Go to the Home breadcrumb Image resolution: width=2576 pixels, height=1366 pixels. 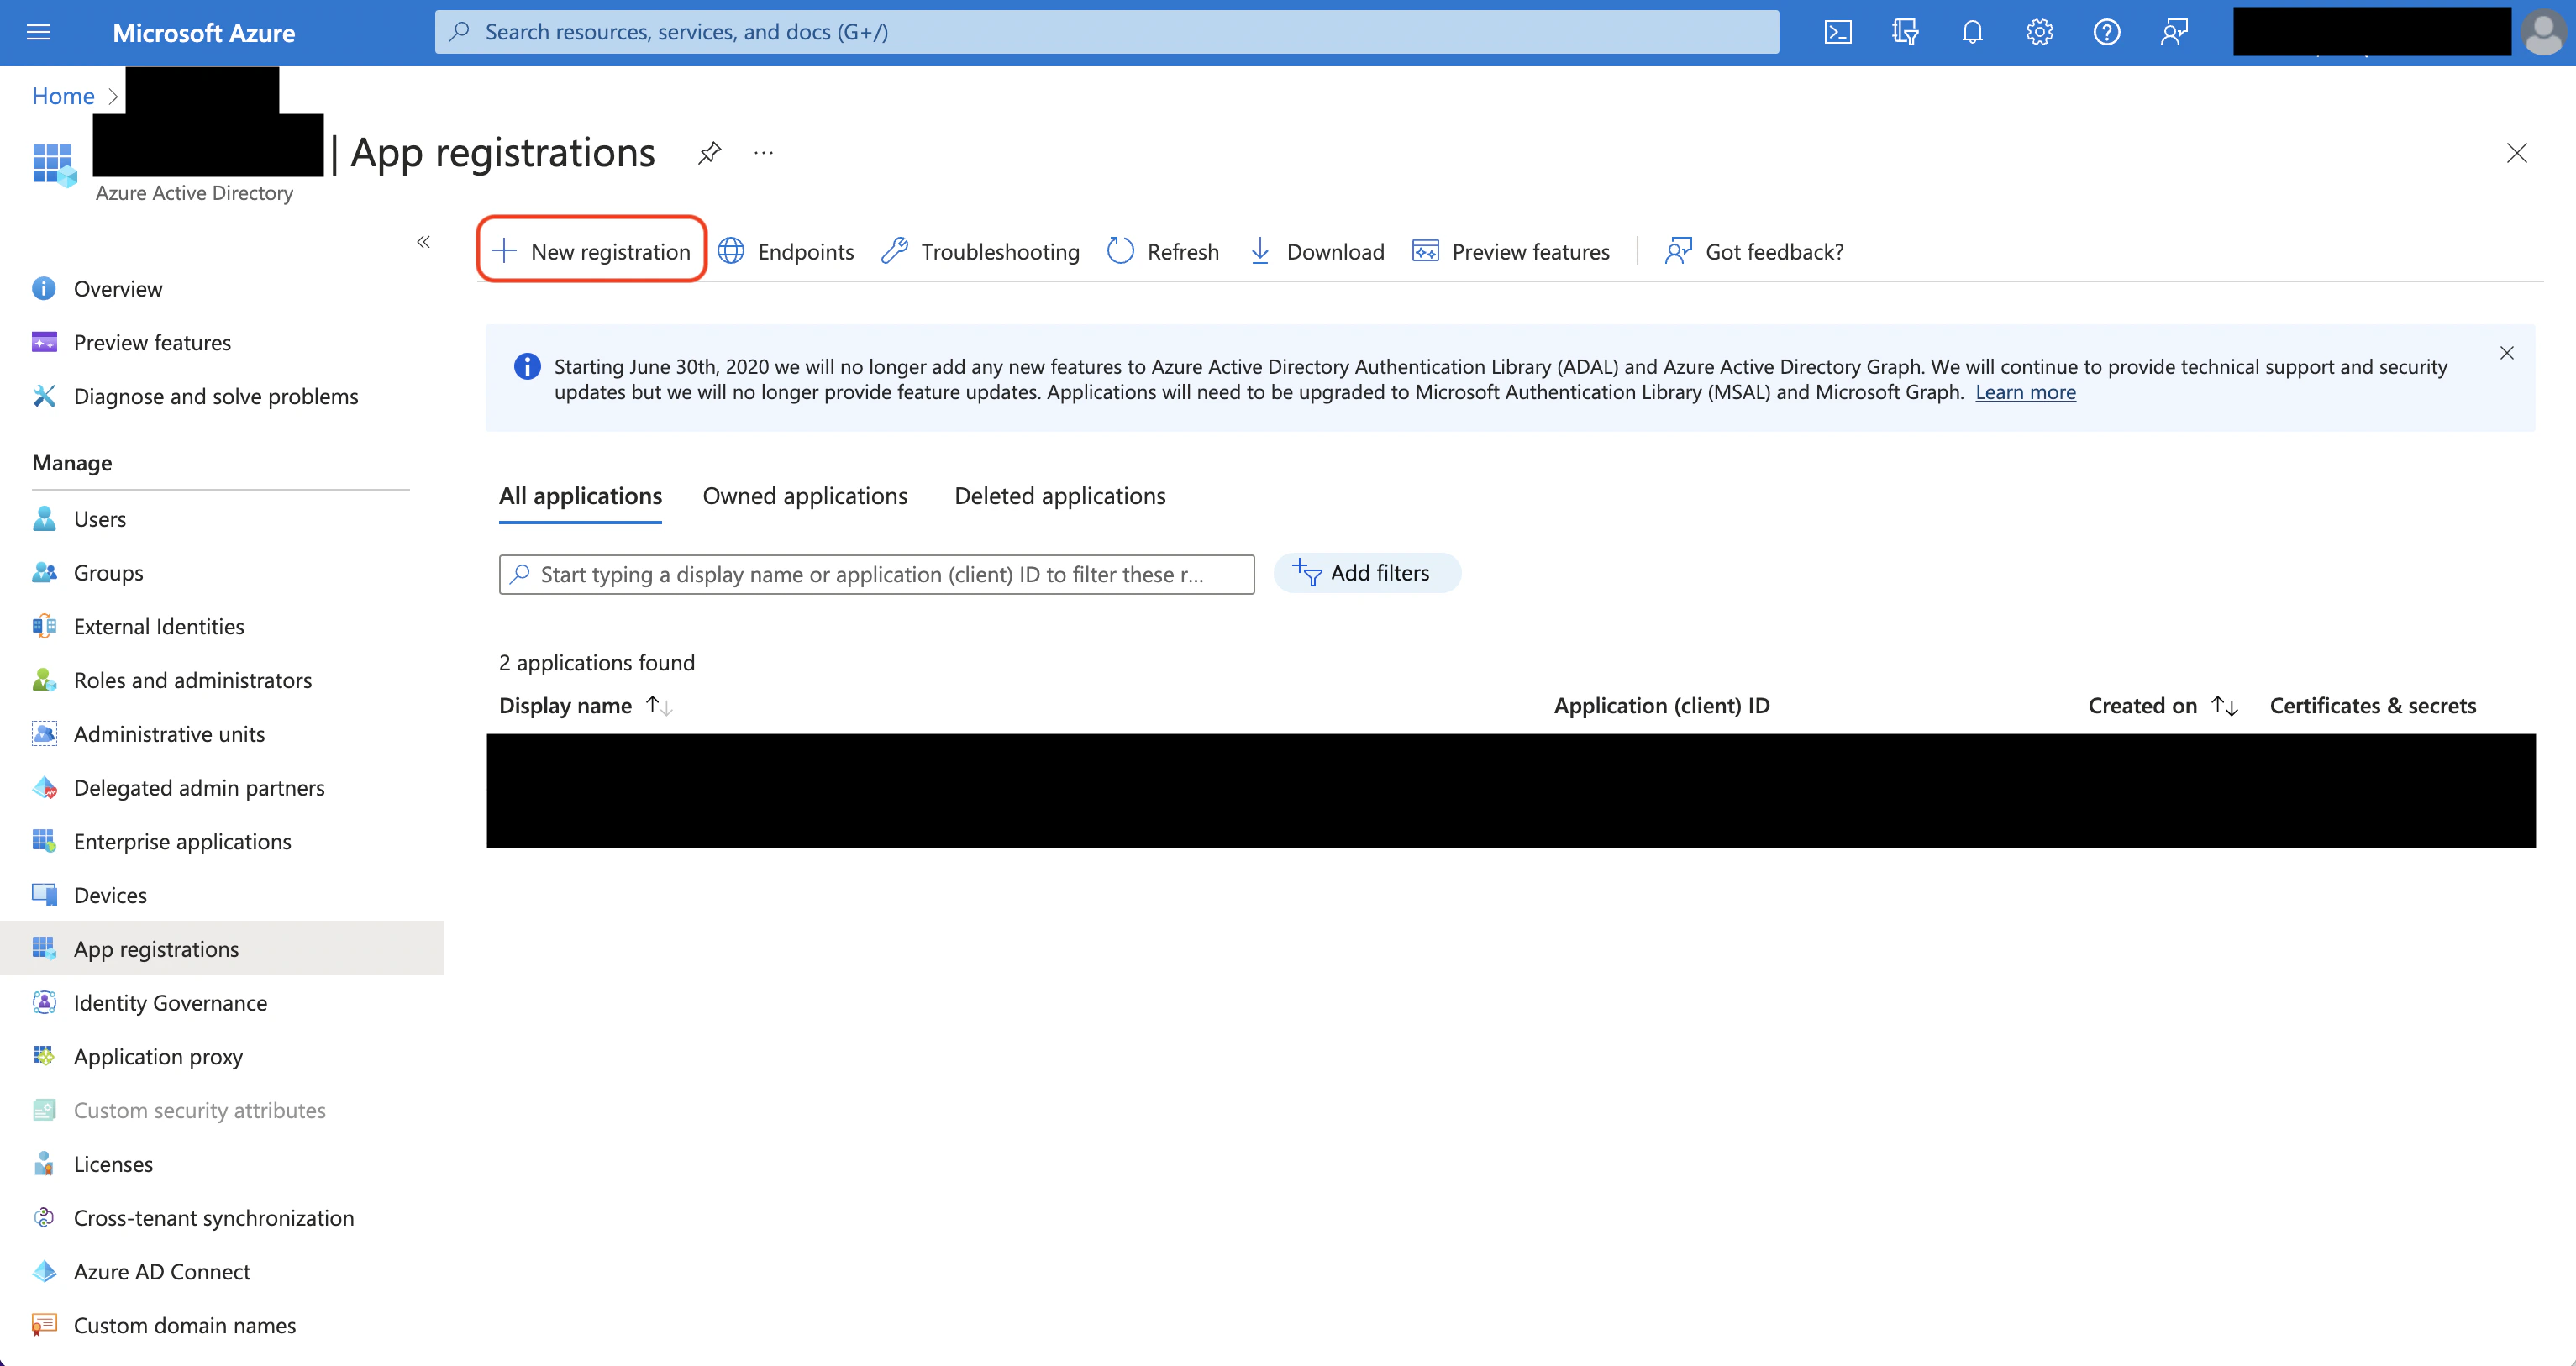(x=63, y=96)
